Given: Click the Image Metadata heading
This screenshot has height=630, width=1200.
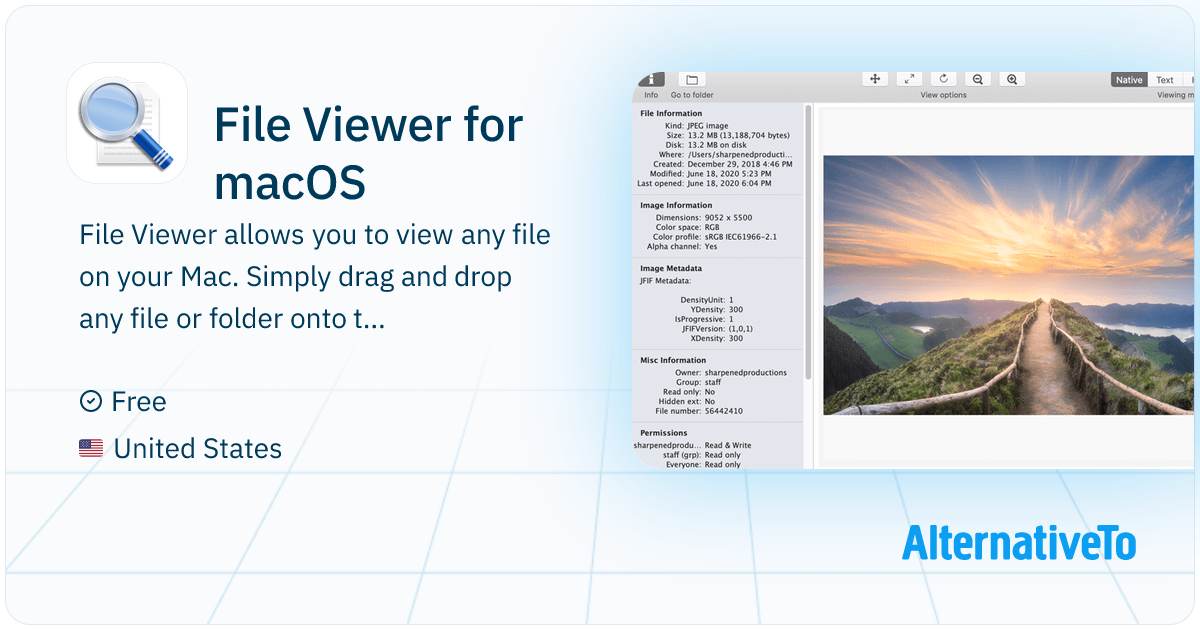Looking at the screenshot, I should coord(671,268).
